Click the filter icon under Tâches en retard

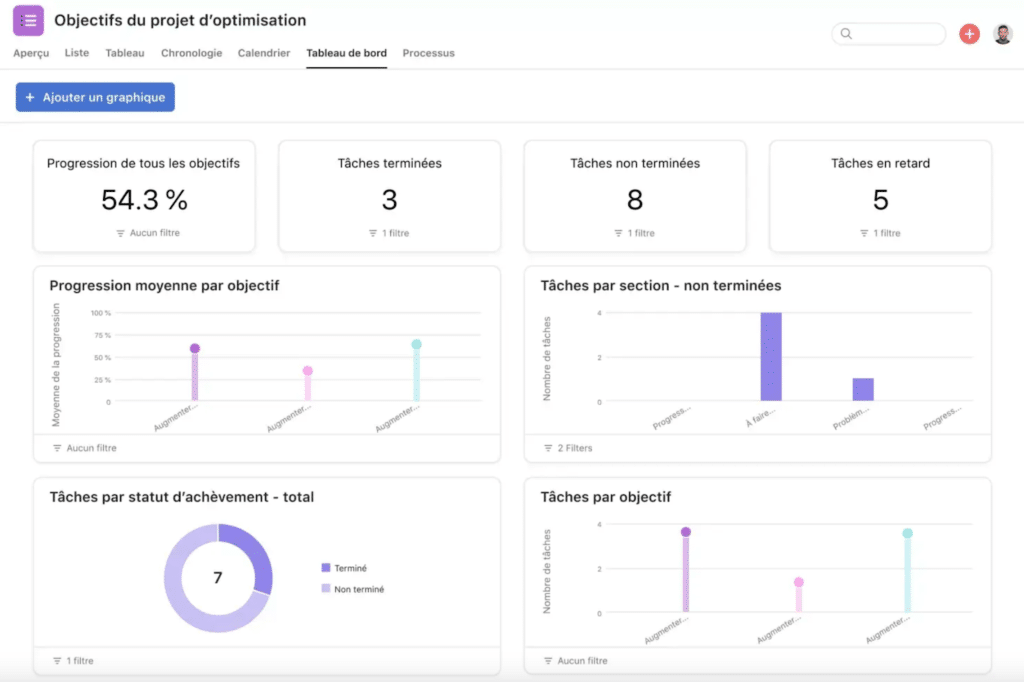coord(864,233)
